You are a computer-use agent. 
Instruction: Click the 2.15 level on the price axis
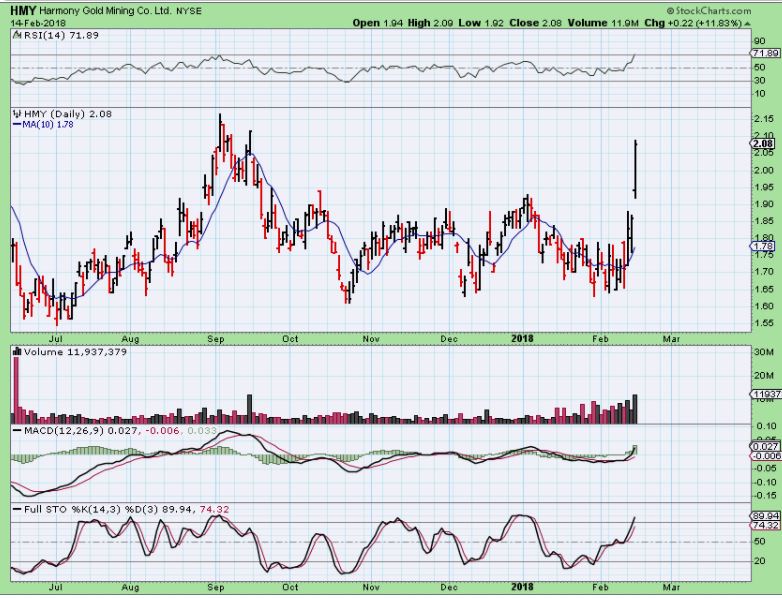coord(764,119)
